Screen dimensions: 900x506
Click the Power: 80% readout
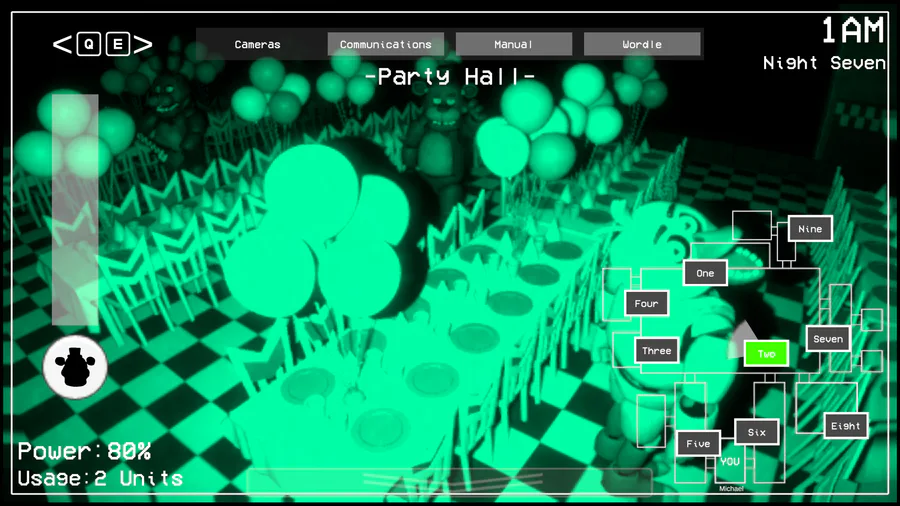(x=84, y=451)
